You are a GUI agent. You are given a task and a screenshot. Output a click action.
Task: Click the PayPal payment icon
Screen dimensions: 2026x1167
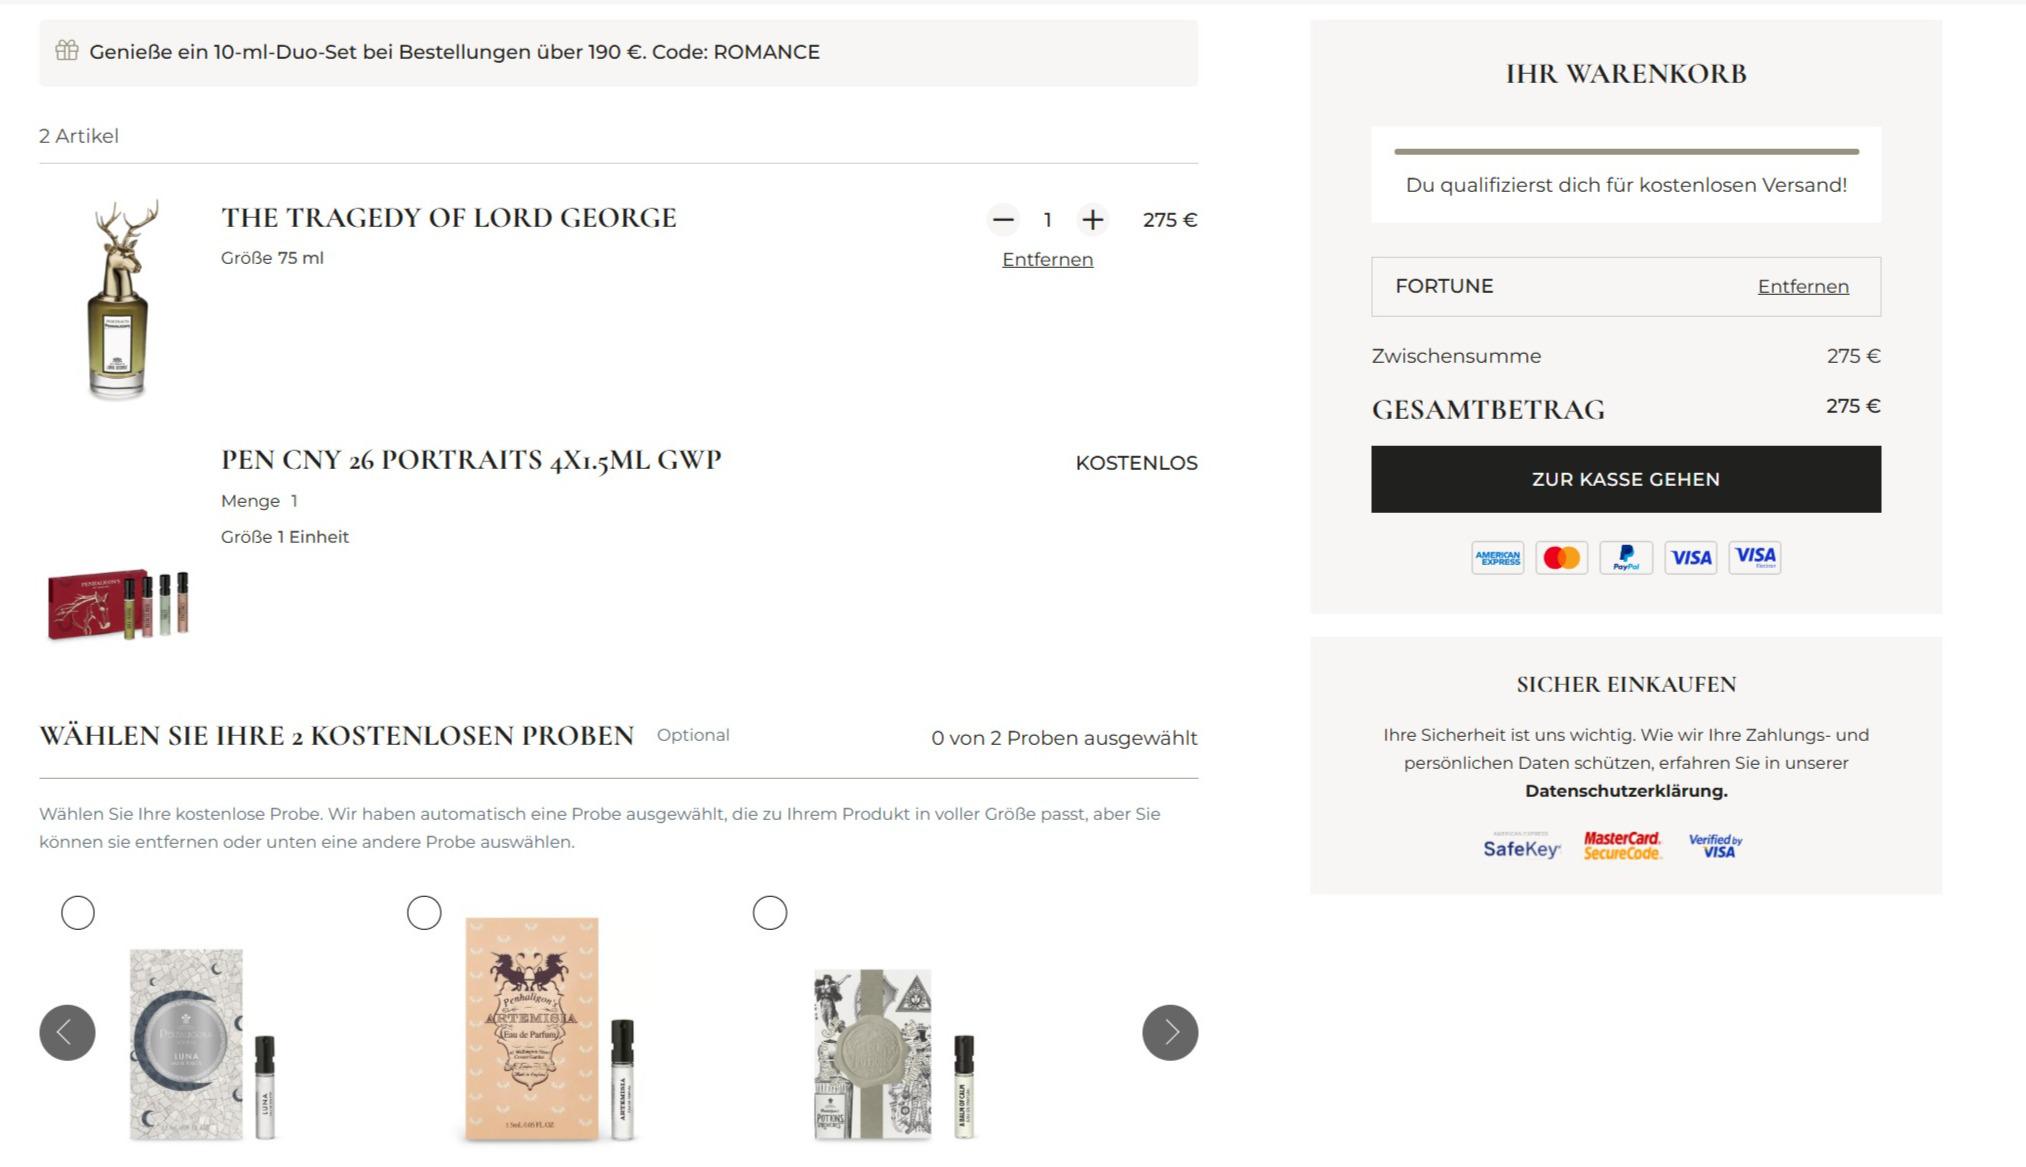pyautogui.click(x=1626, y=557)
